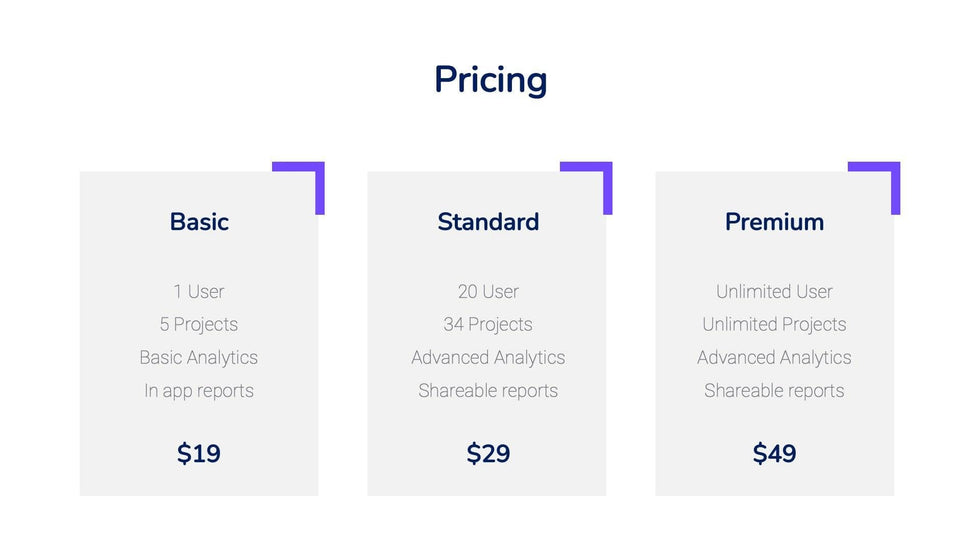
Task: Click the "In app reports" line
Action: (x=199, y=391)
